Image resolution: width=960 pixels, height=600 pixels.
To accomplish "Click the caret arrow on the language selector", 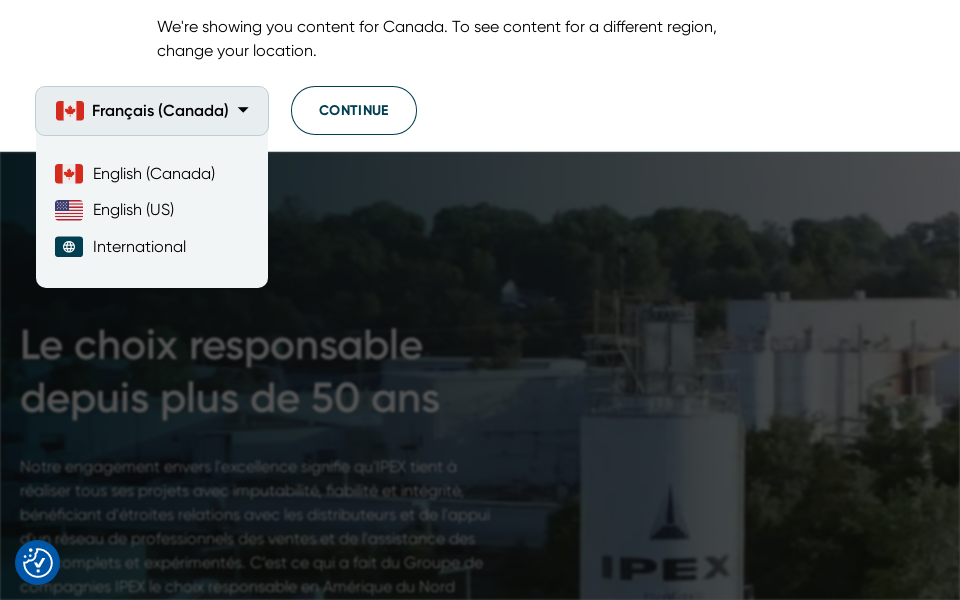I will point(242,111).
